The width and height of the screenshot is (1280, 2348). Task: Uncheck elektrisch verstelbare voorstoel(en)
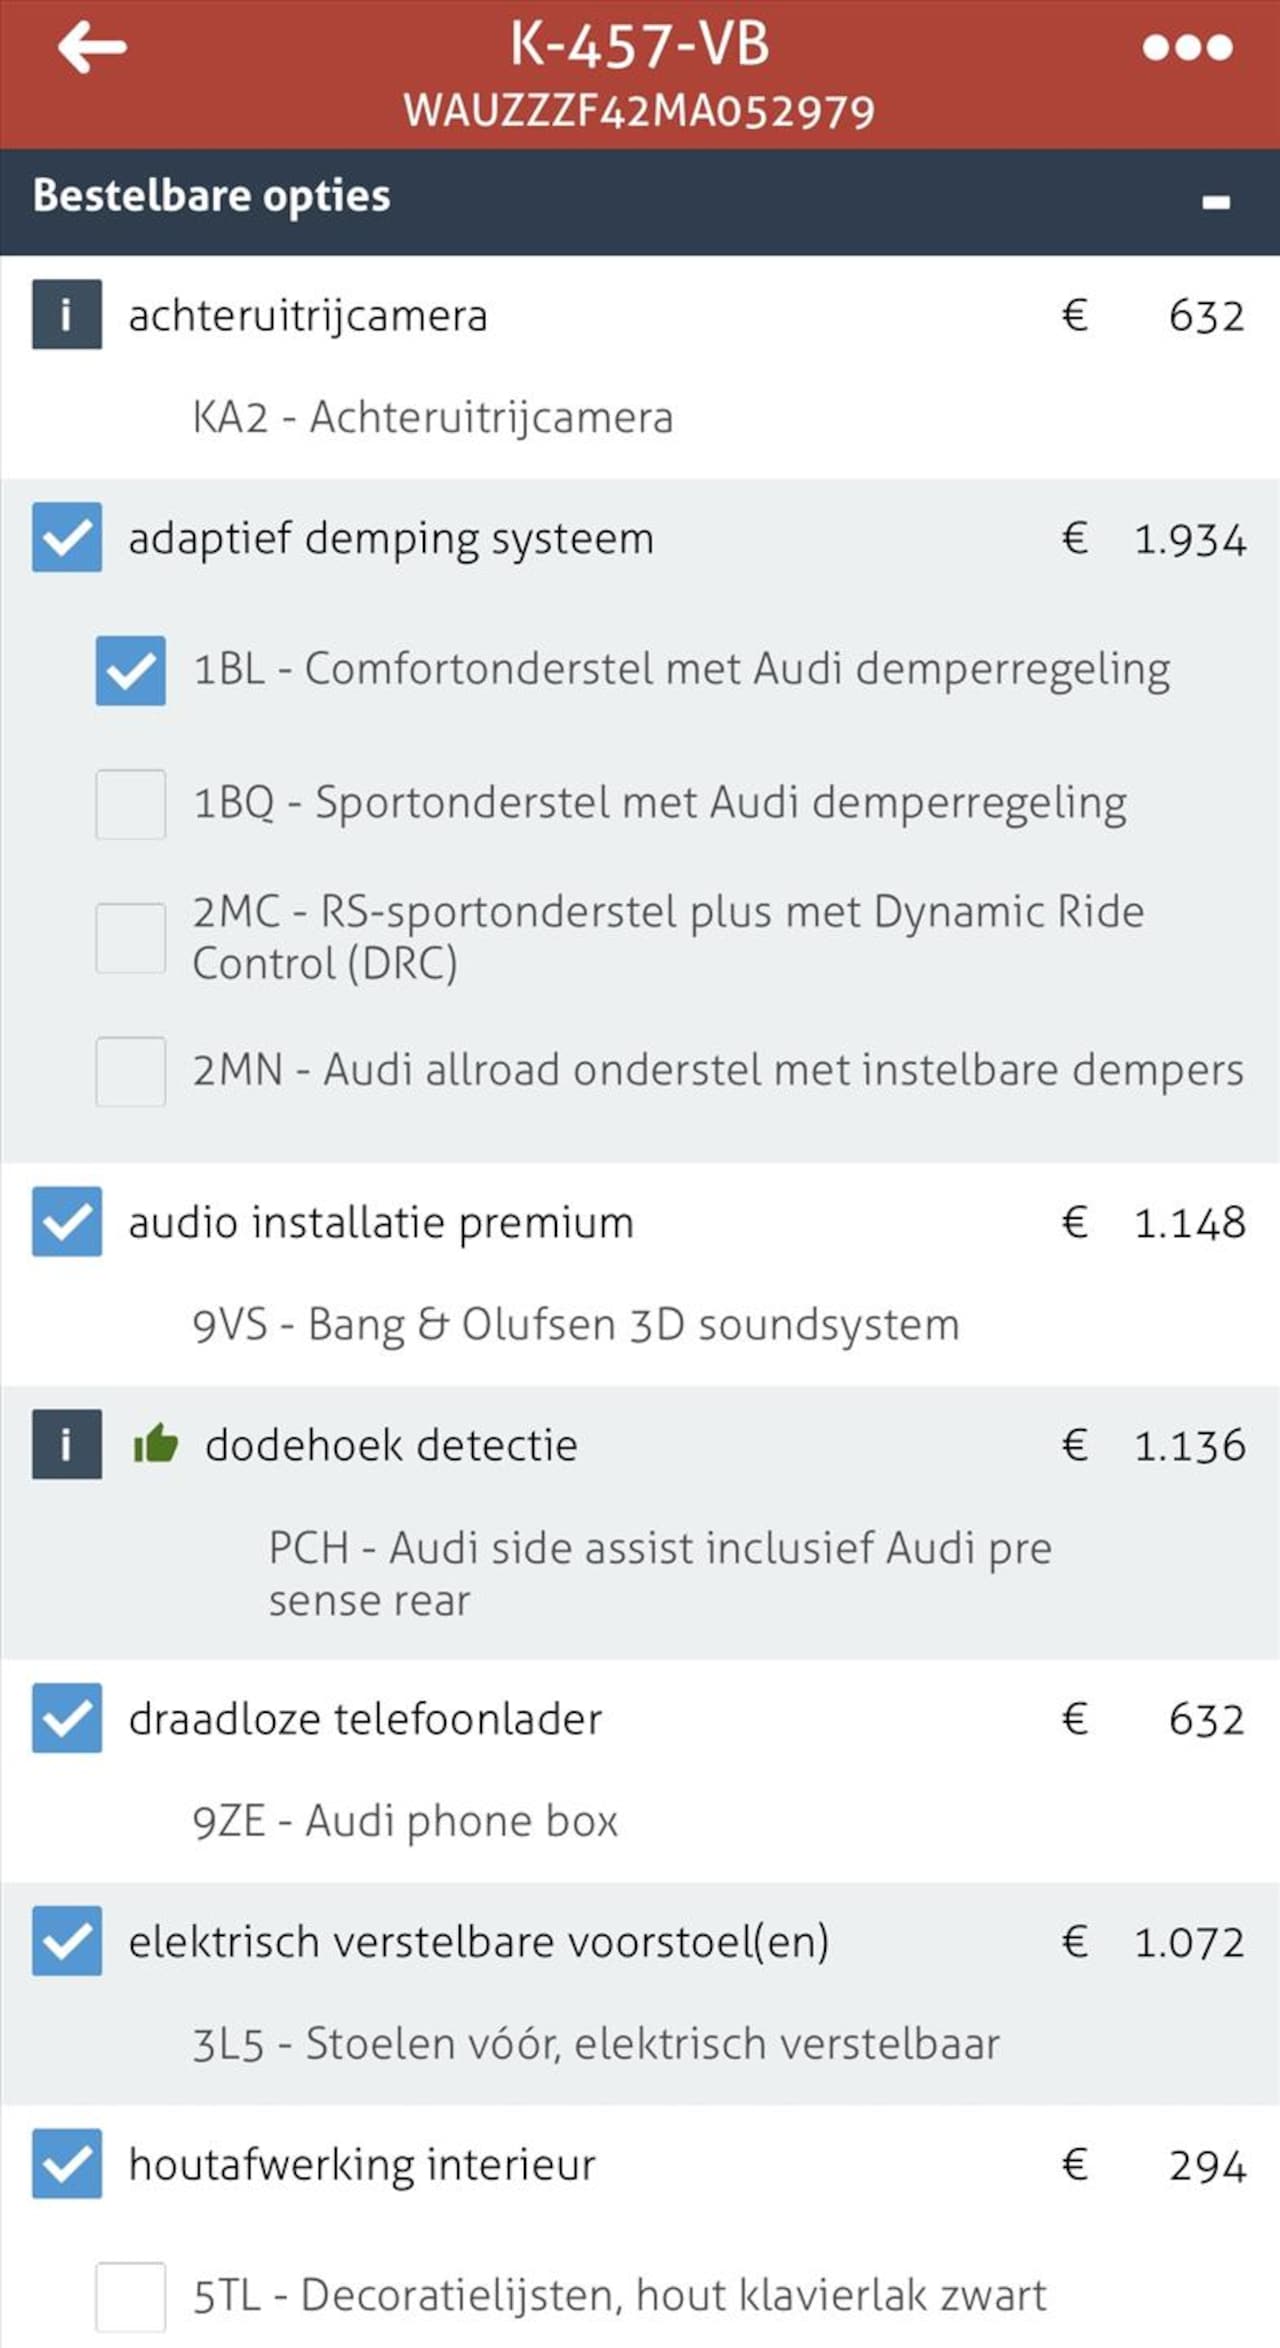67,1941
